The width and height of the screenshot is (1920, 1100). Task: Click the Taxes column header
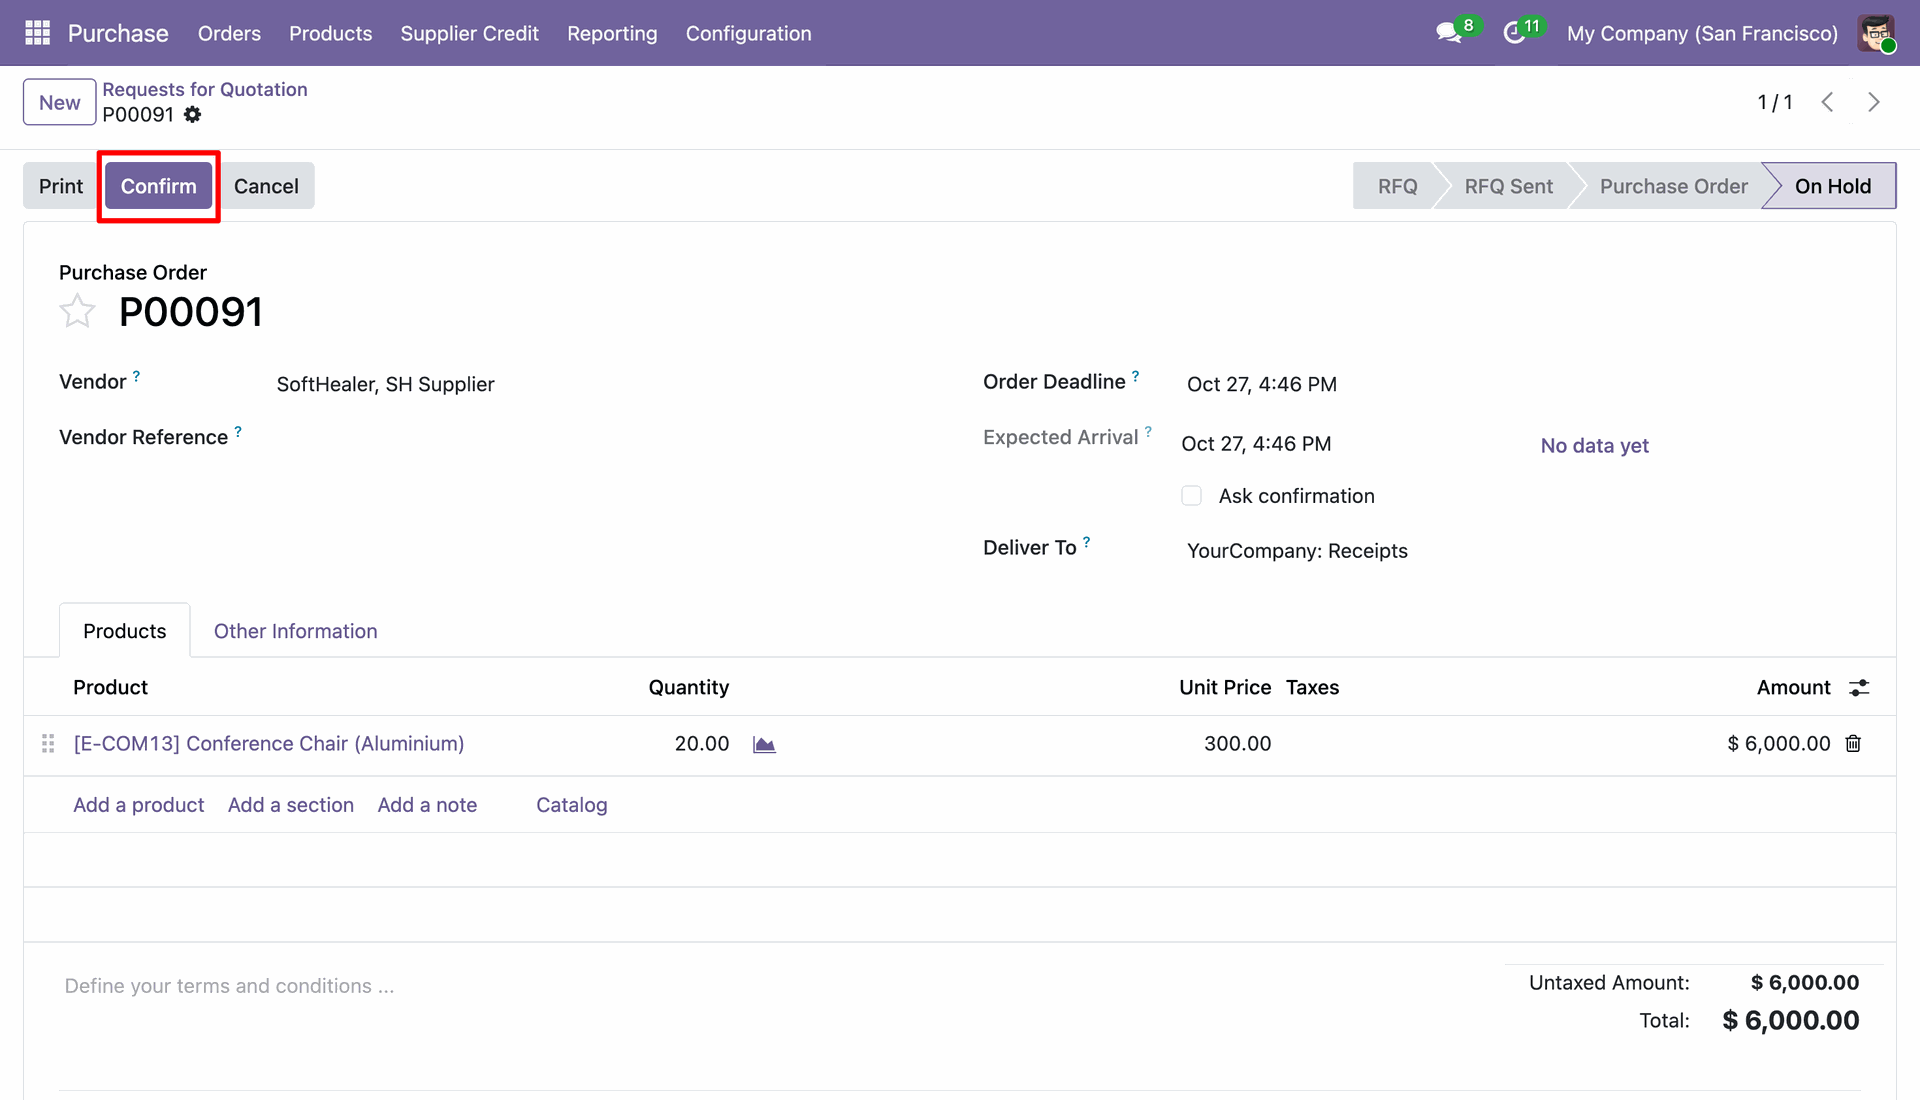point(1312,688)
